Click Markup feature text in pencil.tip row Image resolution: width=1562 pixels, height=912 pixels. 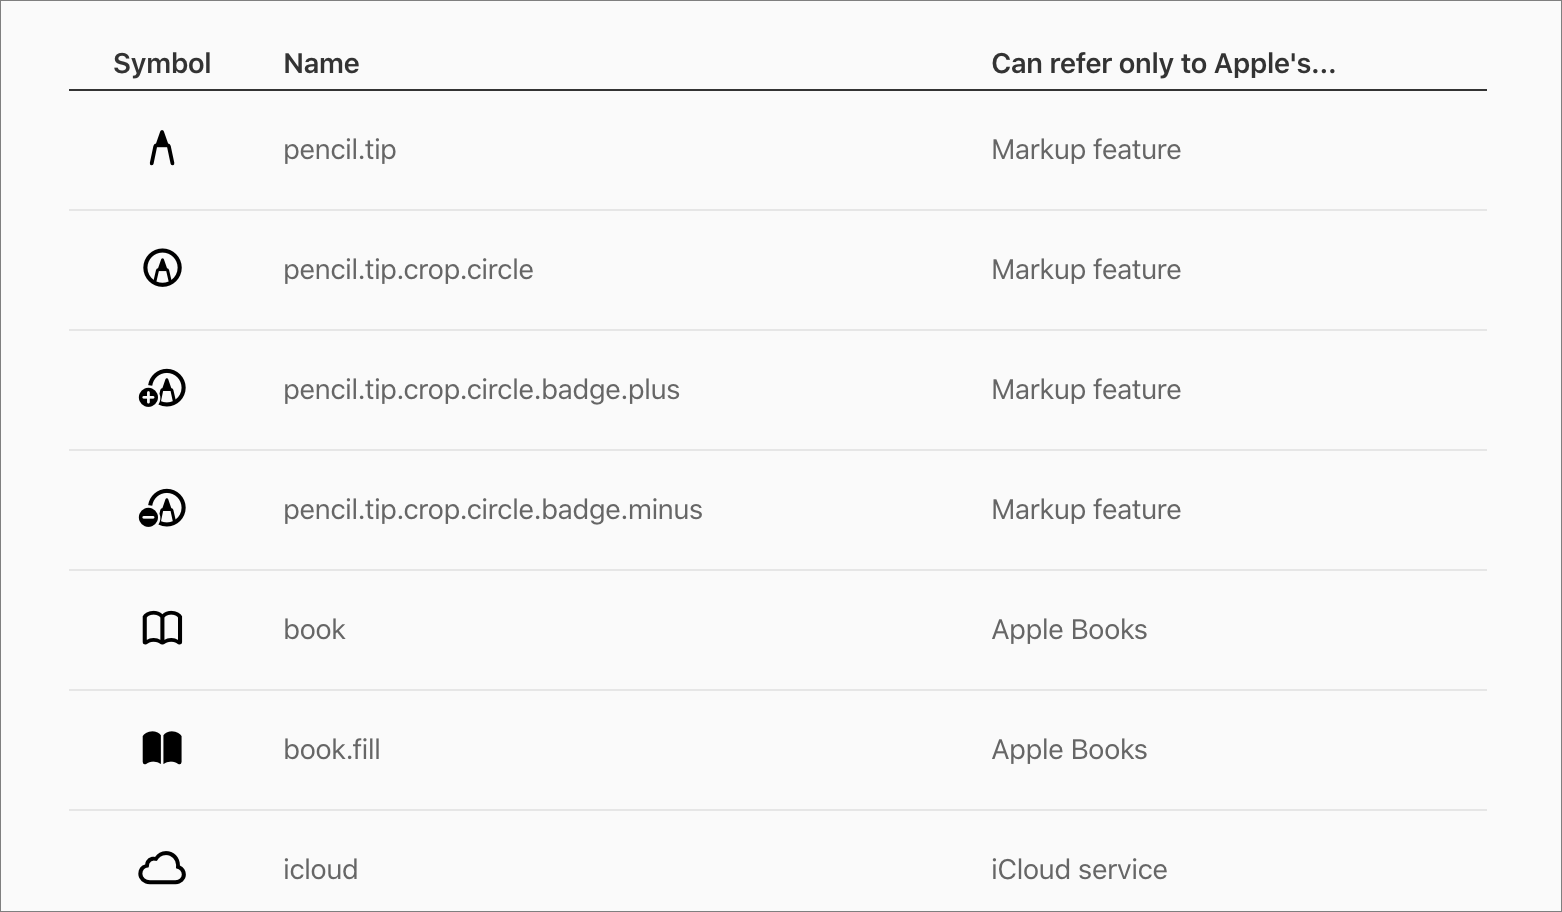click(x=1086, y=150)
